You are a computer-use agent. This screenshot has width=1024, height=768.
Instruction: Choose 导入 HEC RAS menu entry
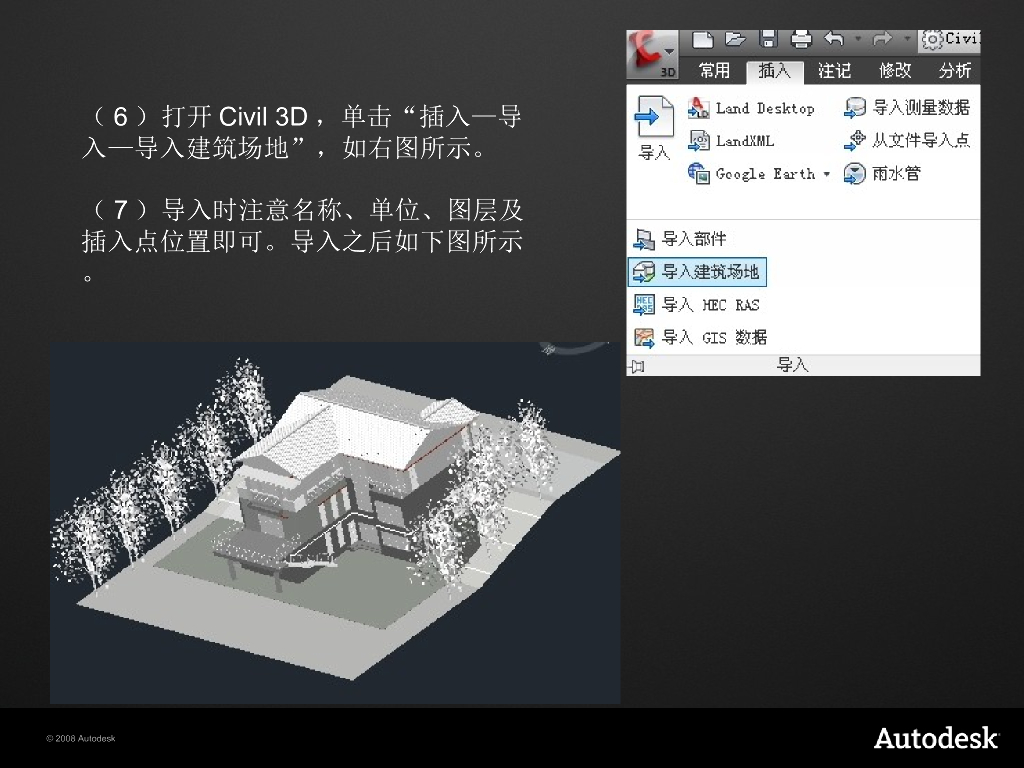click(697, 305)
